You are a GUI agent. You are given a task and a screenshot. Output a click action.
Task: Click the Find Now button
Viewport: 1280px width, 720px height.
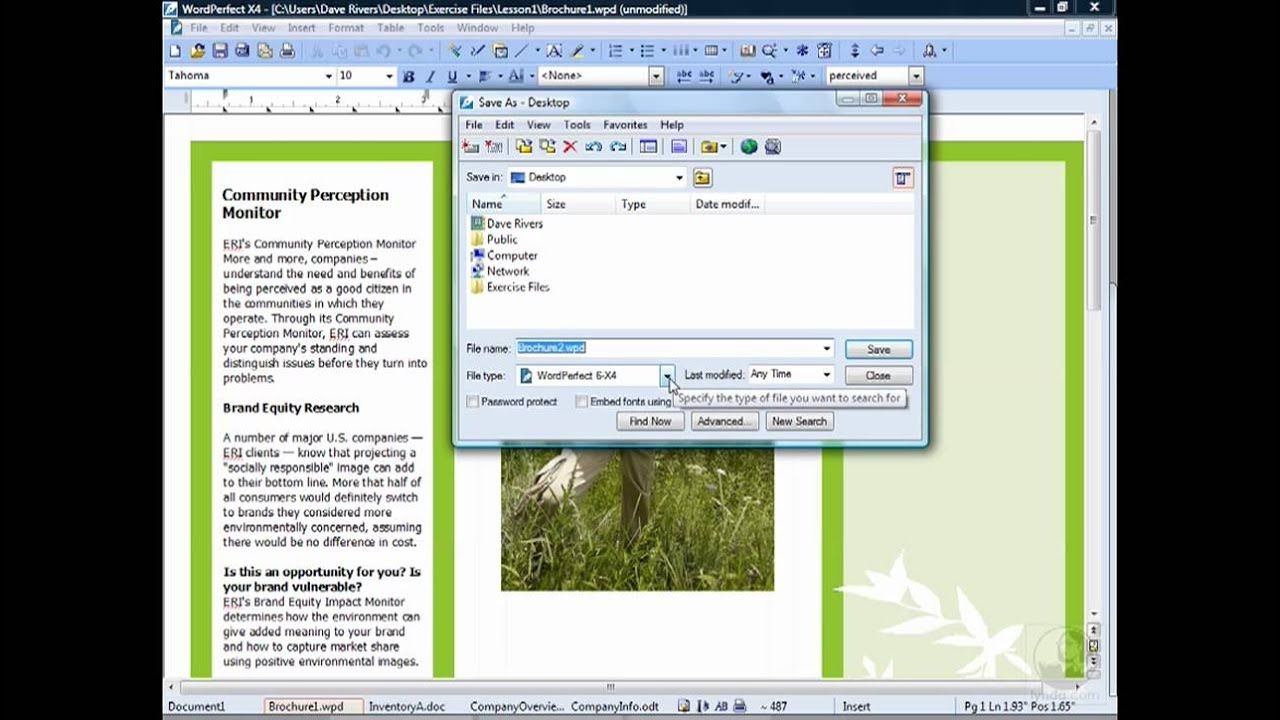click(x=650, y=422)
